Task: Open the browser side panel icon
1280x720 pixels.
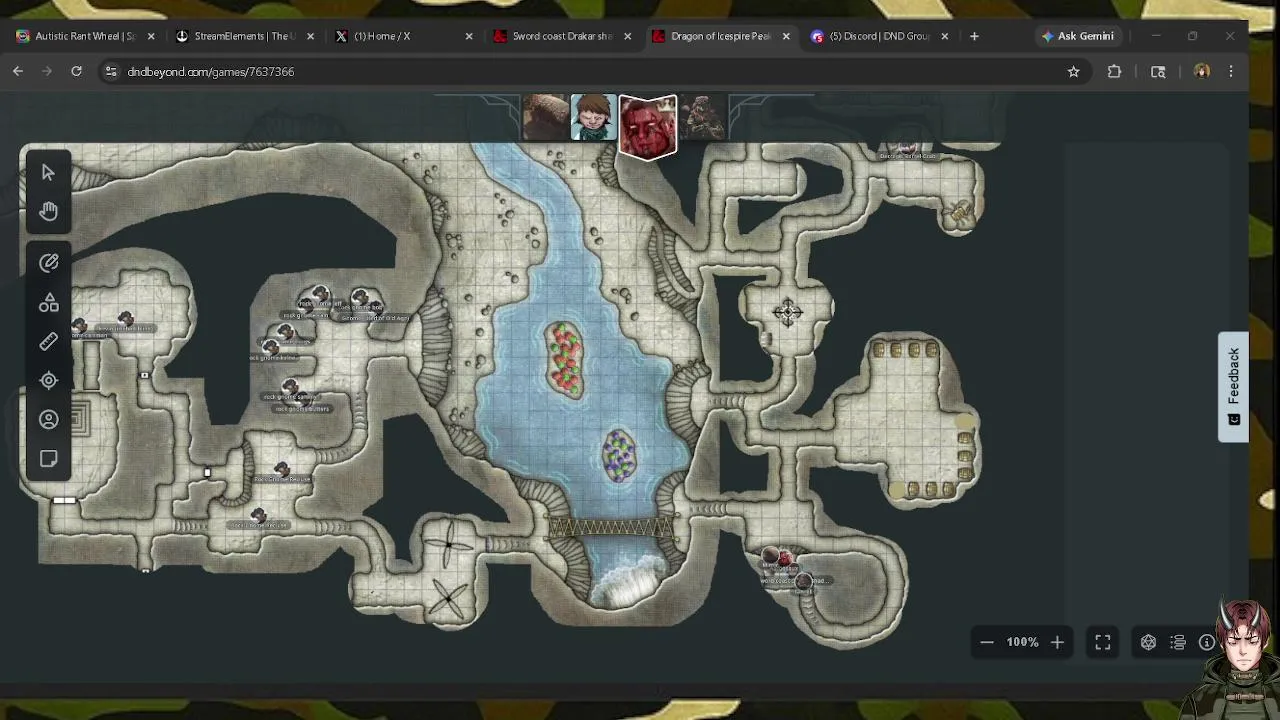Action: (1158, 71)
